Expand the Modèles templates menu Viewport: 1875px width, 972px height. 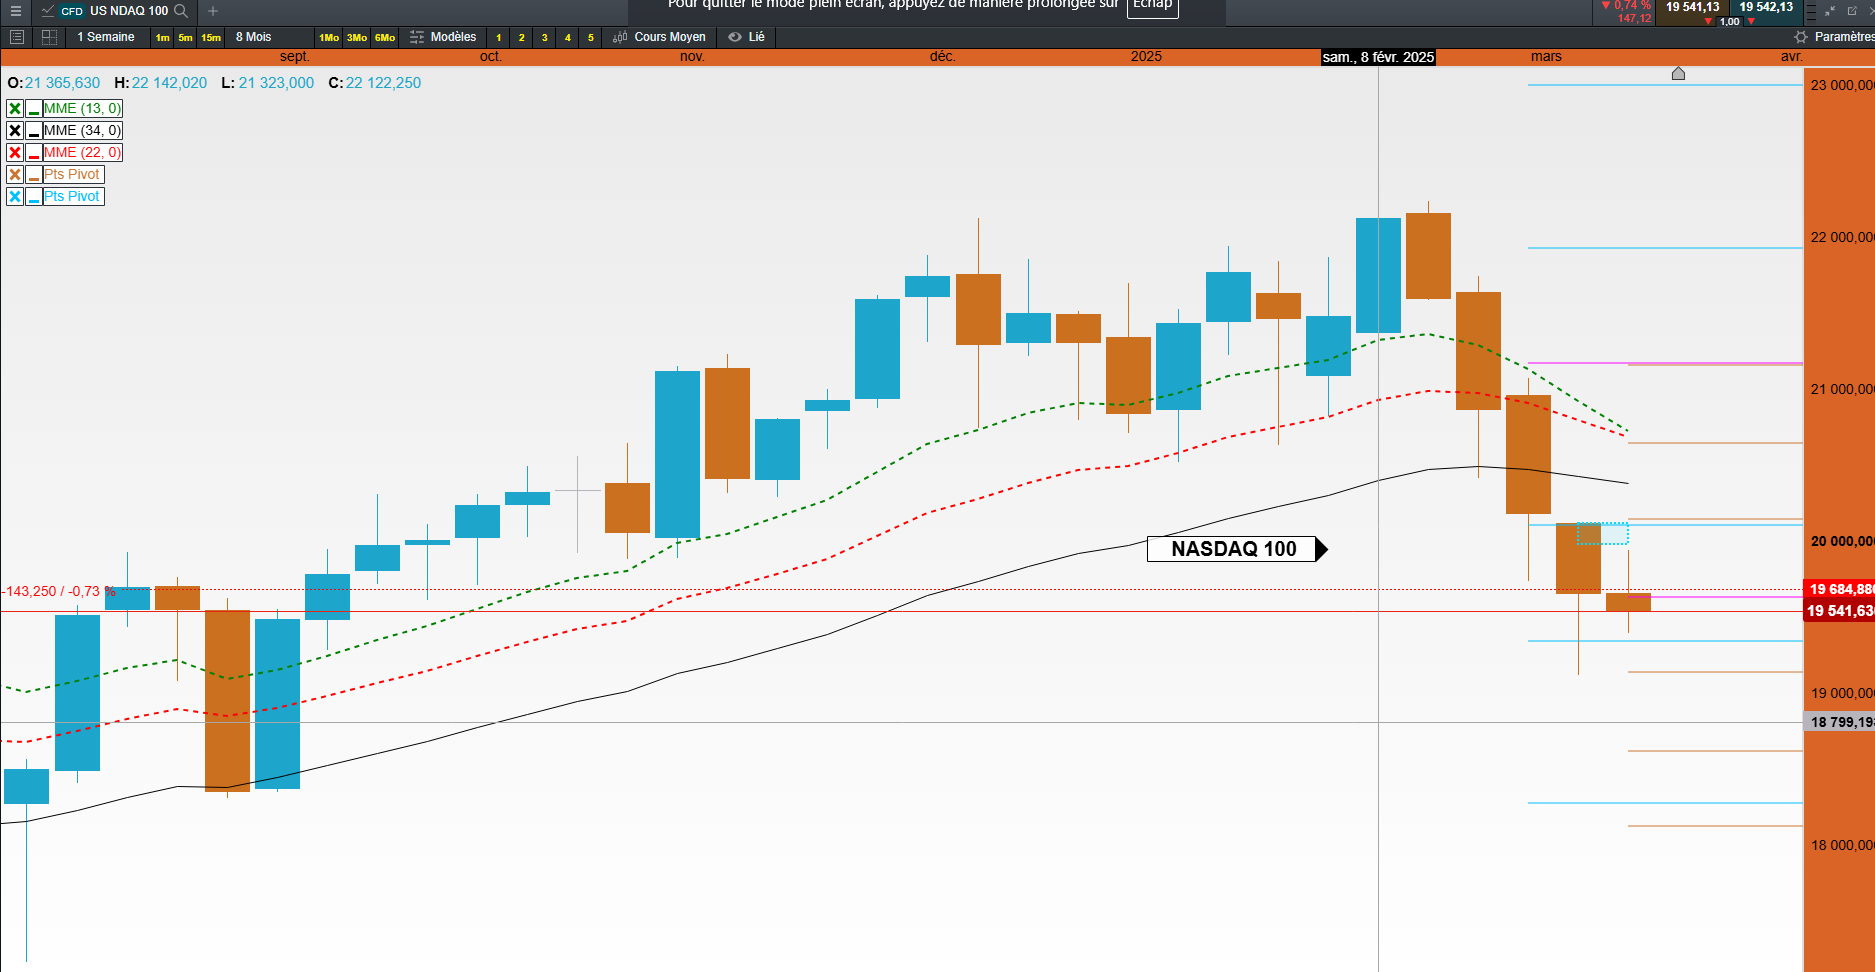pos(443,37)
